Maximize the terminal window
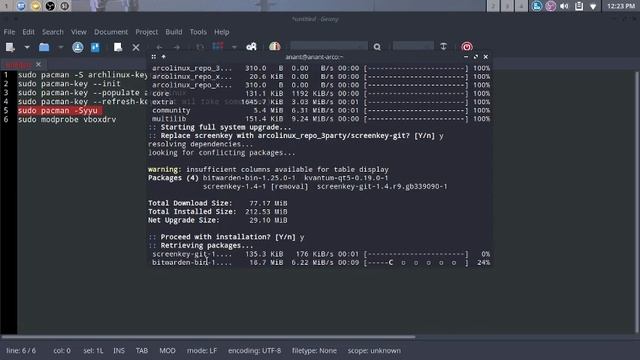The height and width of the screenshot is (360, 640). [x=476, y=57]
